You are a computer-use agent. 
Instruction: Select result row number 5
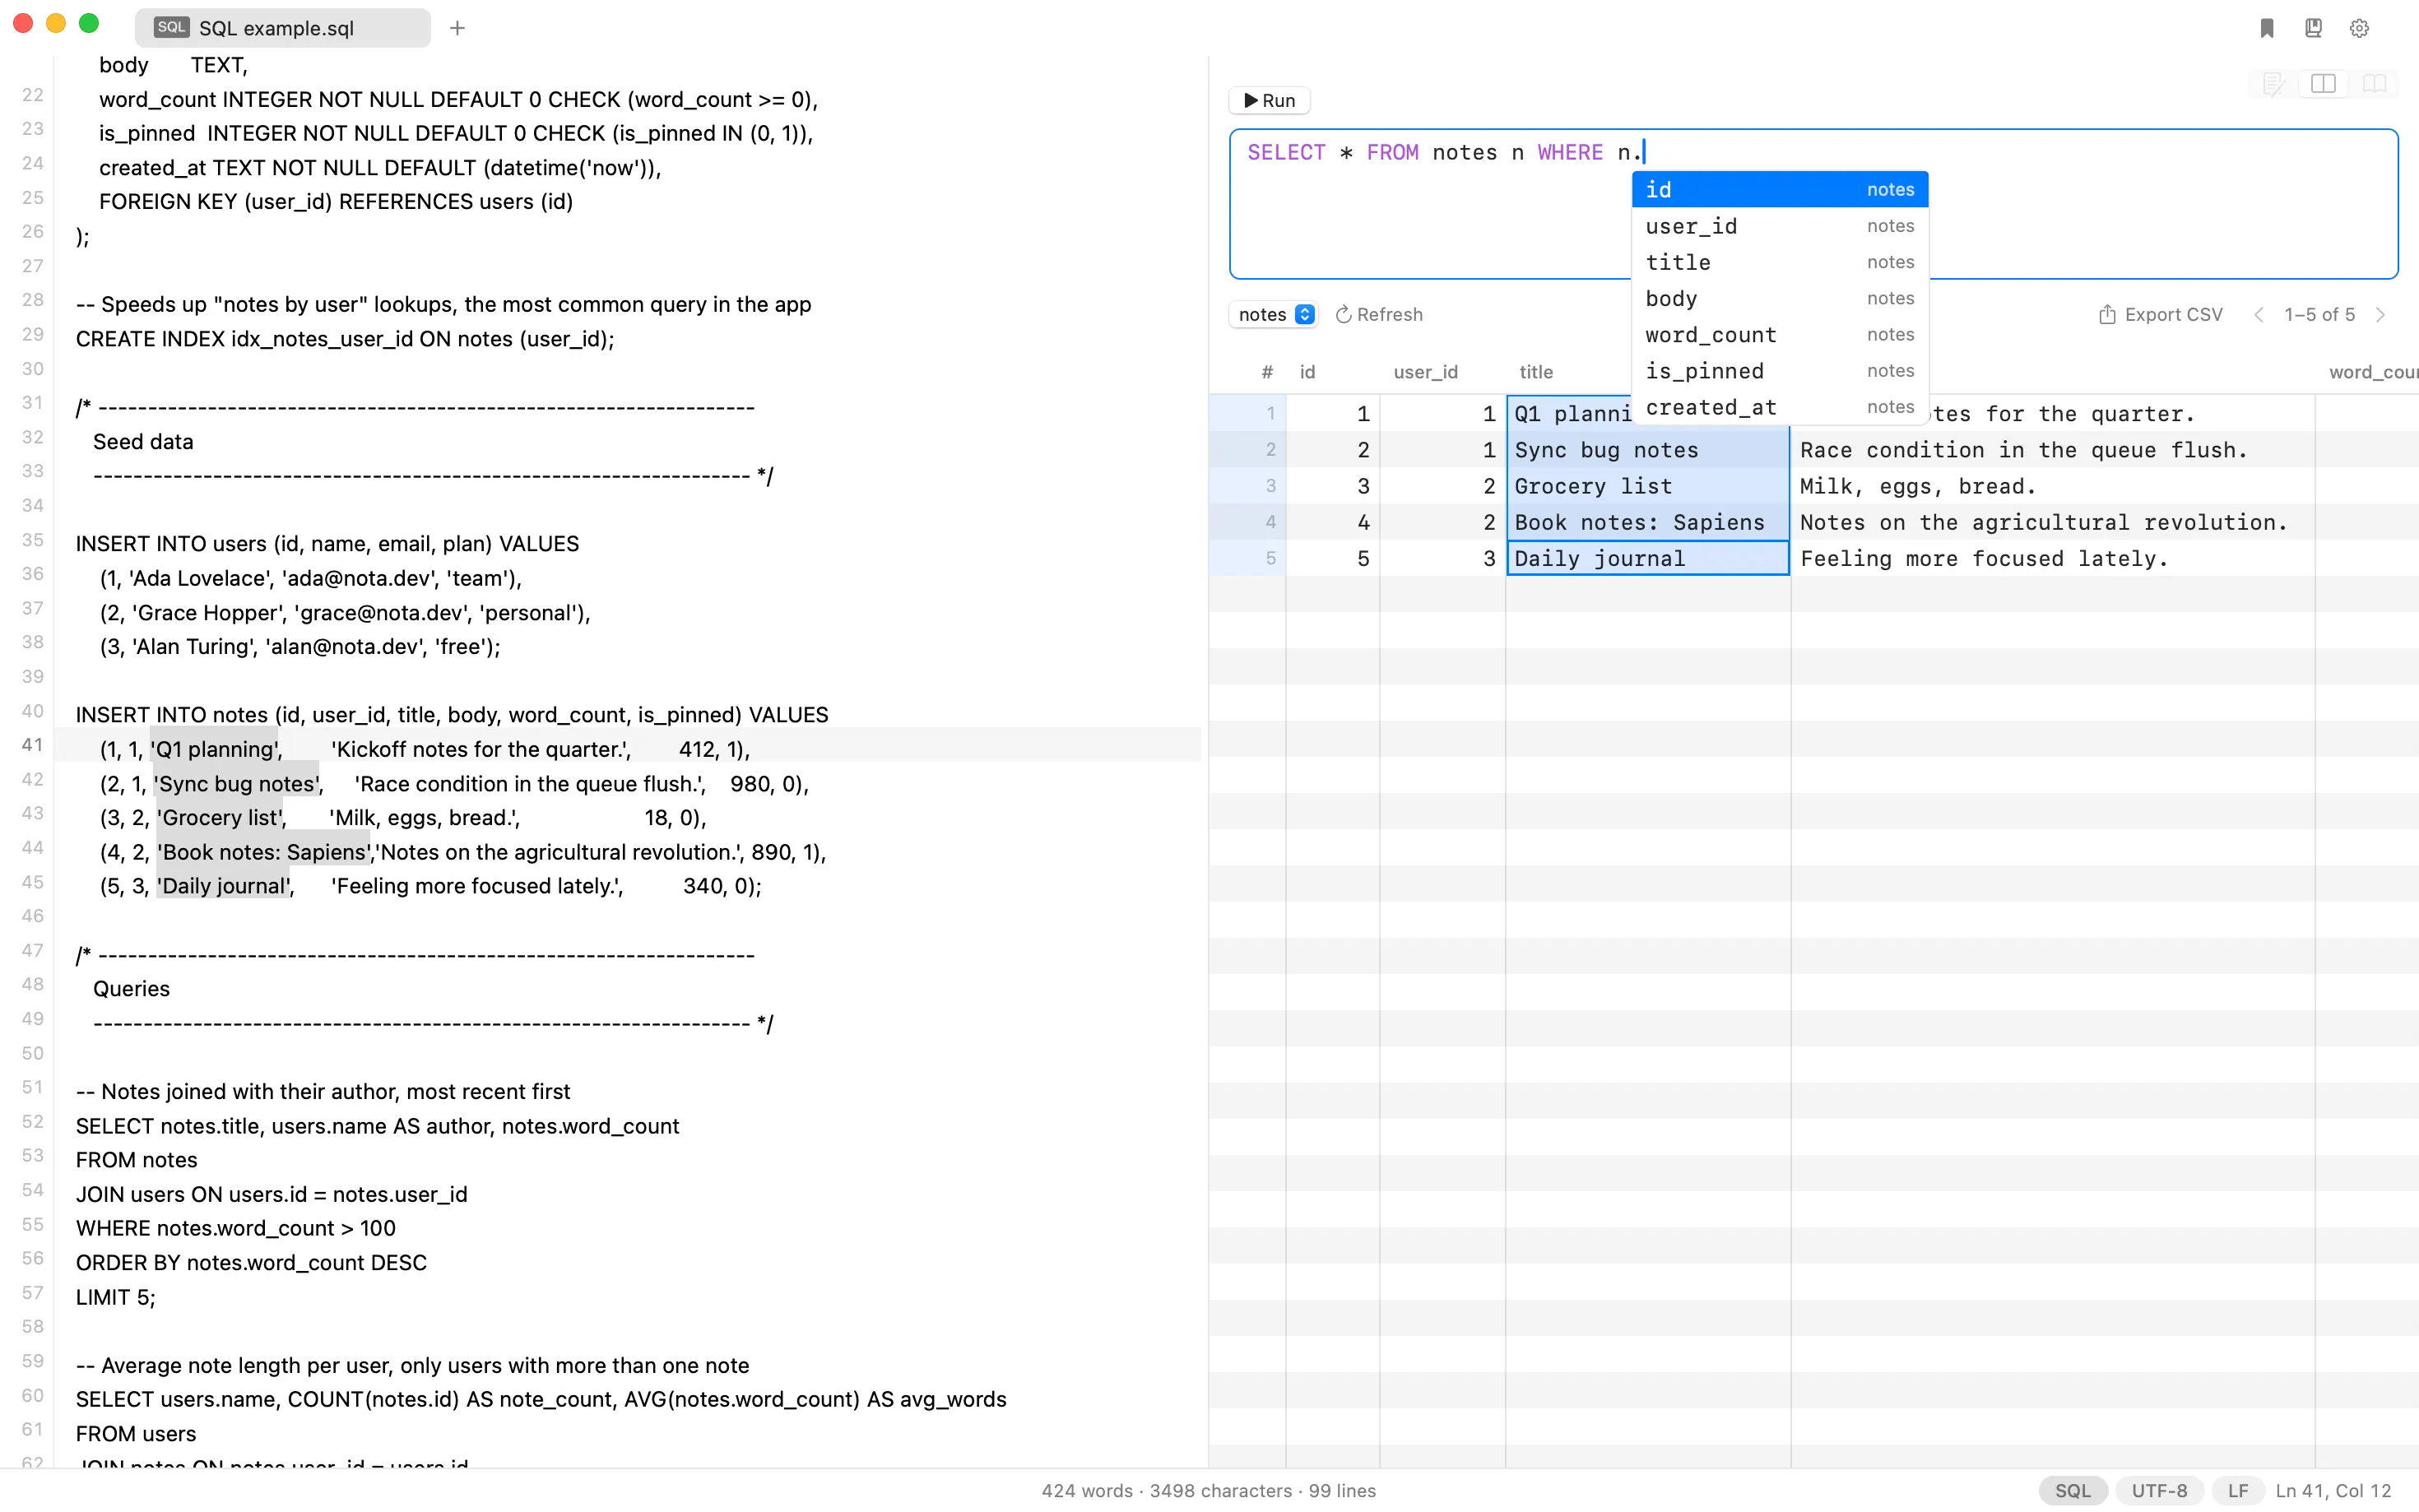point(1247,558)
